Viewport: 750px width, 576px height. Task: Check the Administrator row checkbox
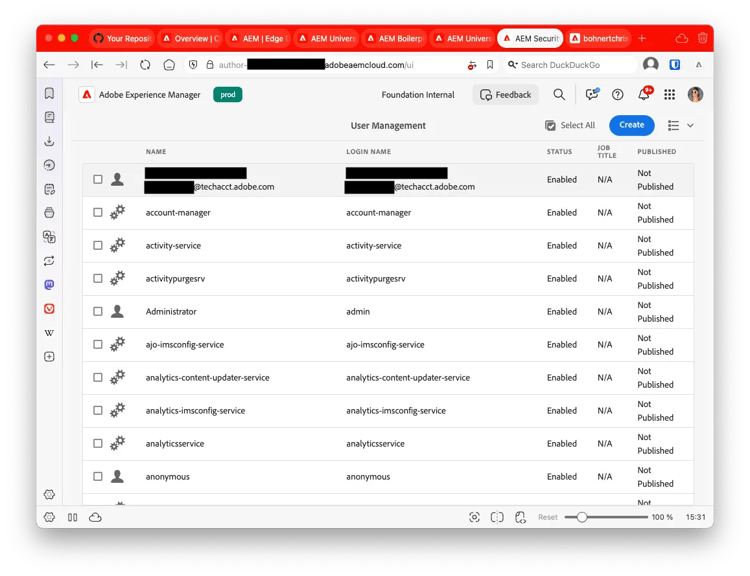tap(98, 311)
